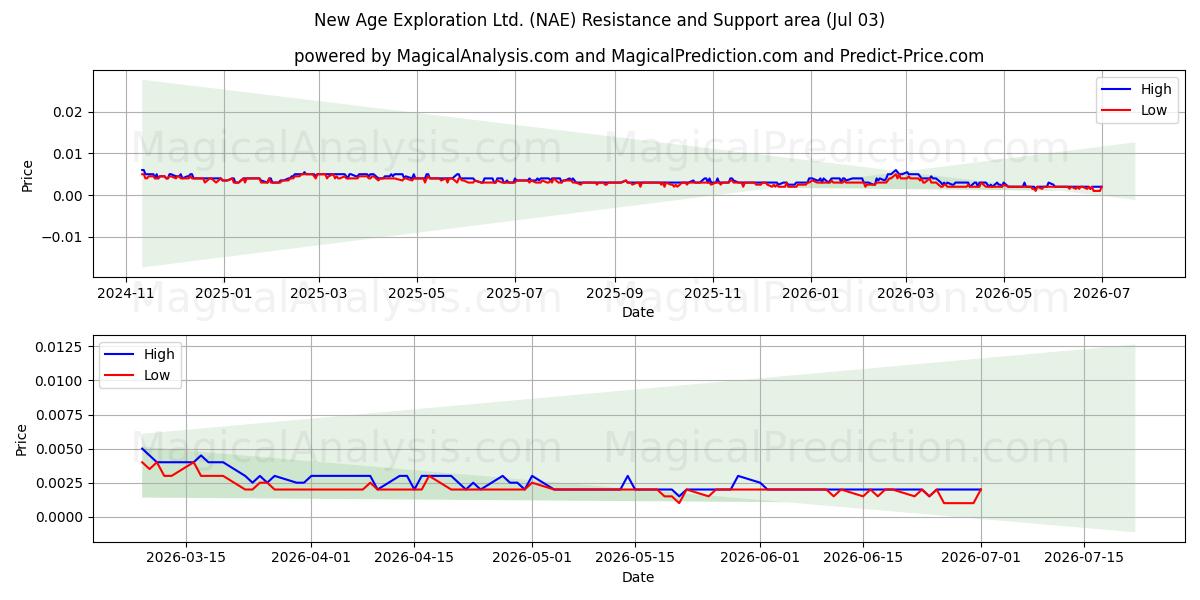
Task: Click the '2026-04-01' tick label on the bottom chart
Action: 311,558
